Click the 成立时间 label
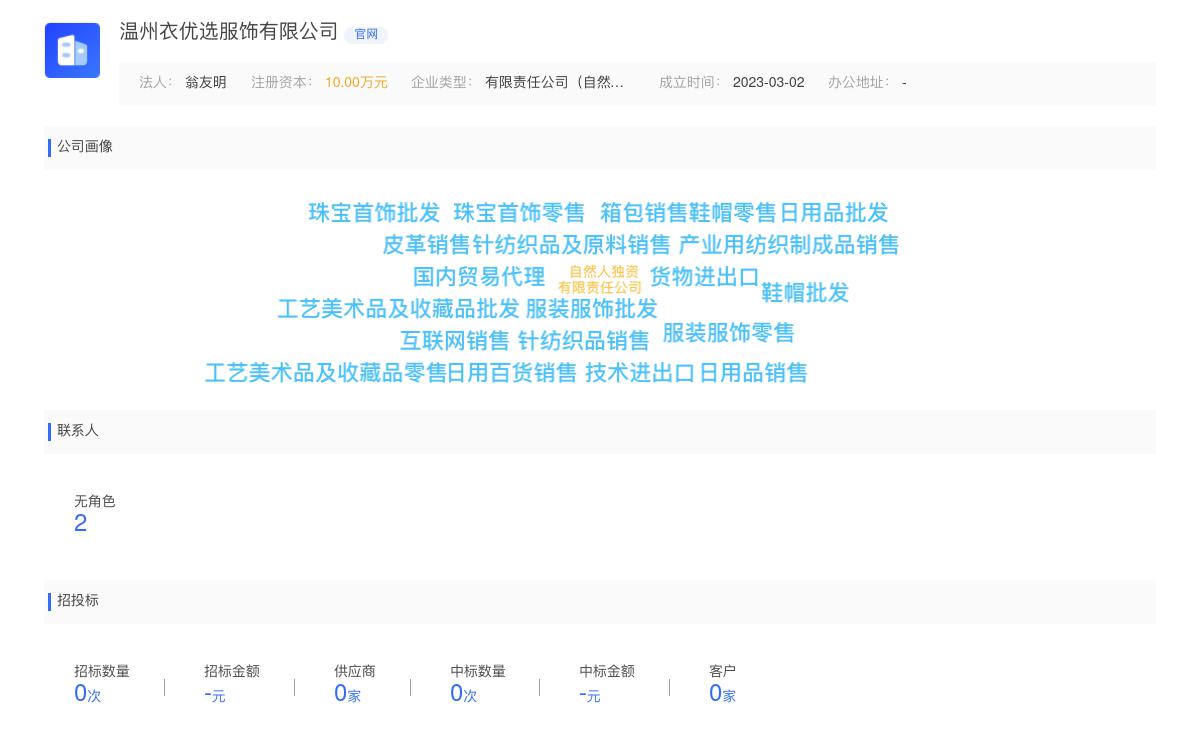 pyautogui.click(x=689, y=83)
